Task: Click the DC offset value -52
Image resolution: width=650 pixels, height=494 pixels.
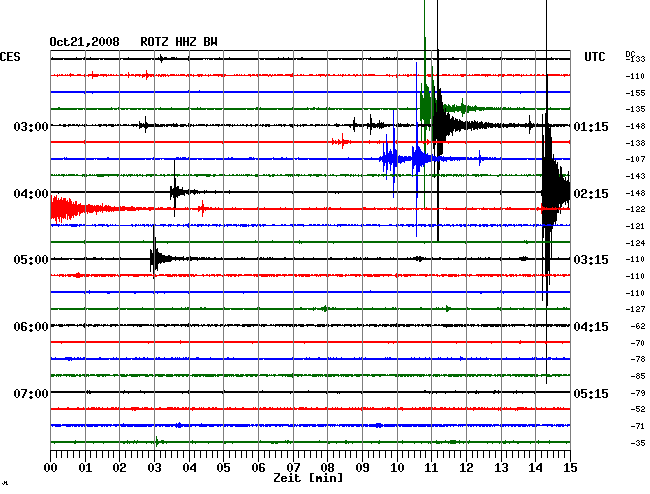Action: click(638, 409)
